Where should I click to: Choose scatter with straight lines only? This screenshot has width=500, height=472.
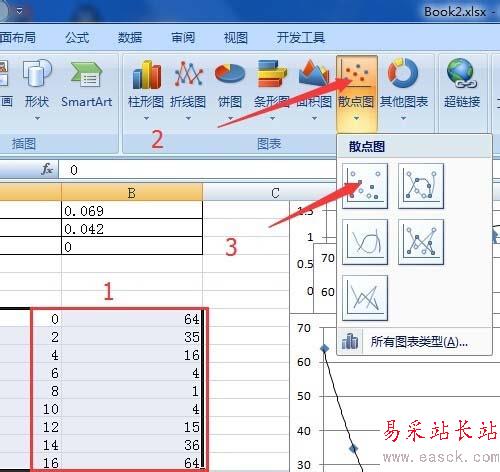click(x=365, y=298)
